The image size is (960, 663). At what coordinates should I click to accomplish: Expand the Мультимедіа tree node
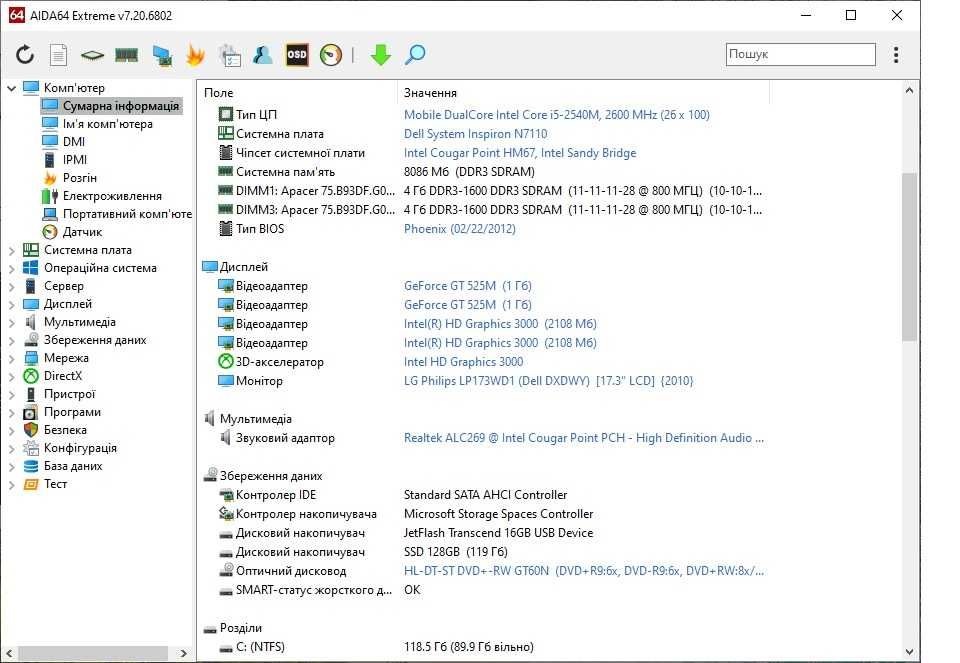click(11, 322)
